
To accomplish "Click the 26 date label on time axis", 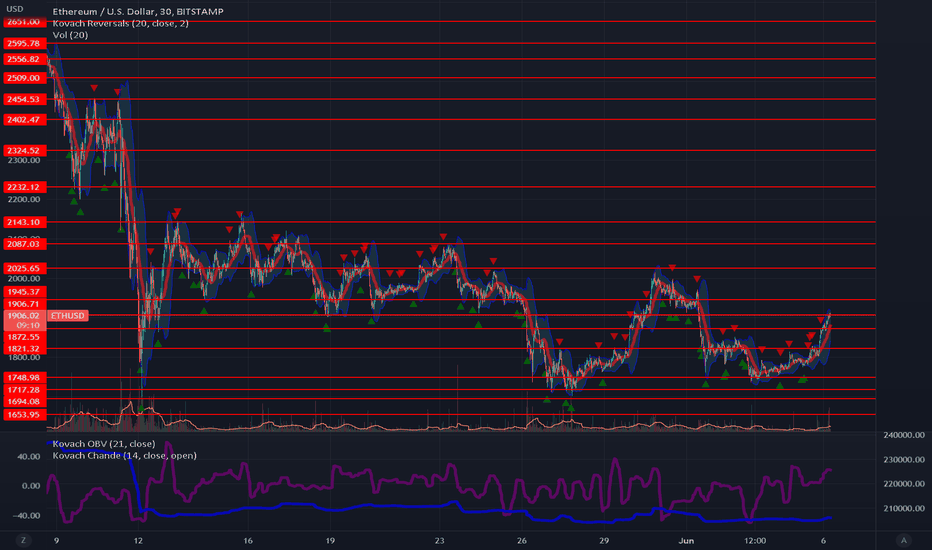I will tap(521, 540).
